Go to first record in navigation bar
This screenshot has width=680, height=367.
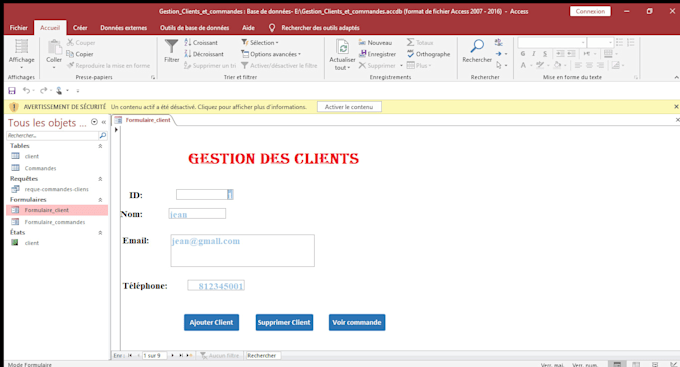click(130, 355)
